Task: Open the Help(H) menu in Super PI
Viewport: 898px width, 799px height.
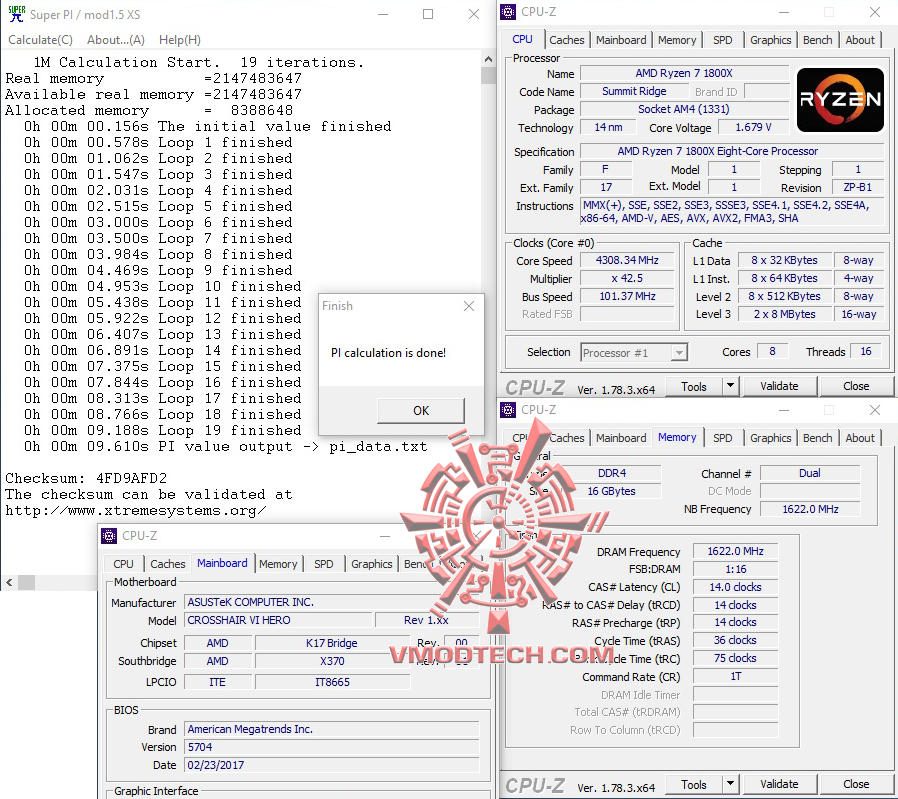Action: [179, 39]
